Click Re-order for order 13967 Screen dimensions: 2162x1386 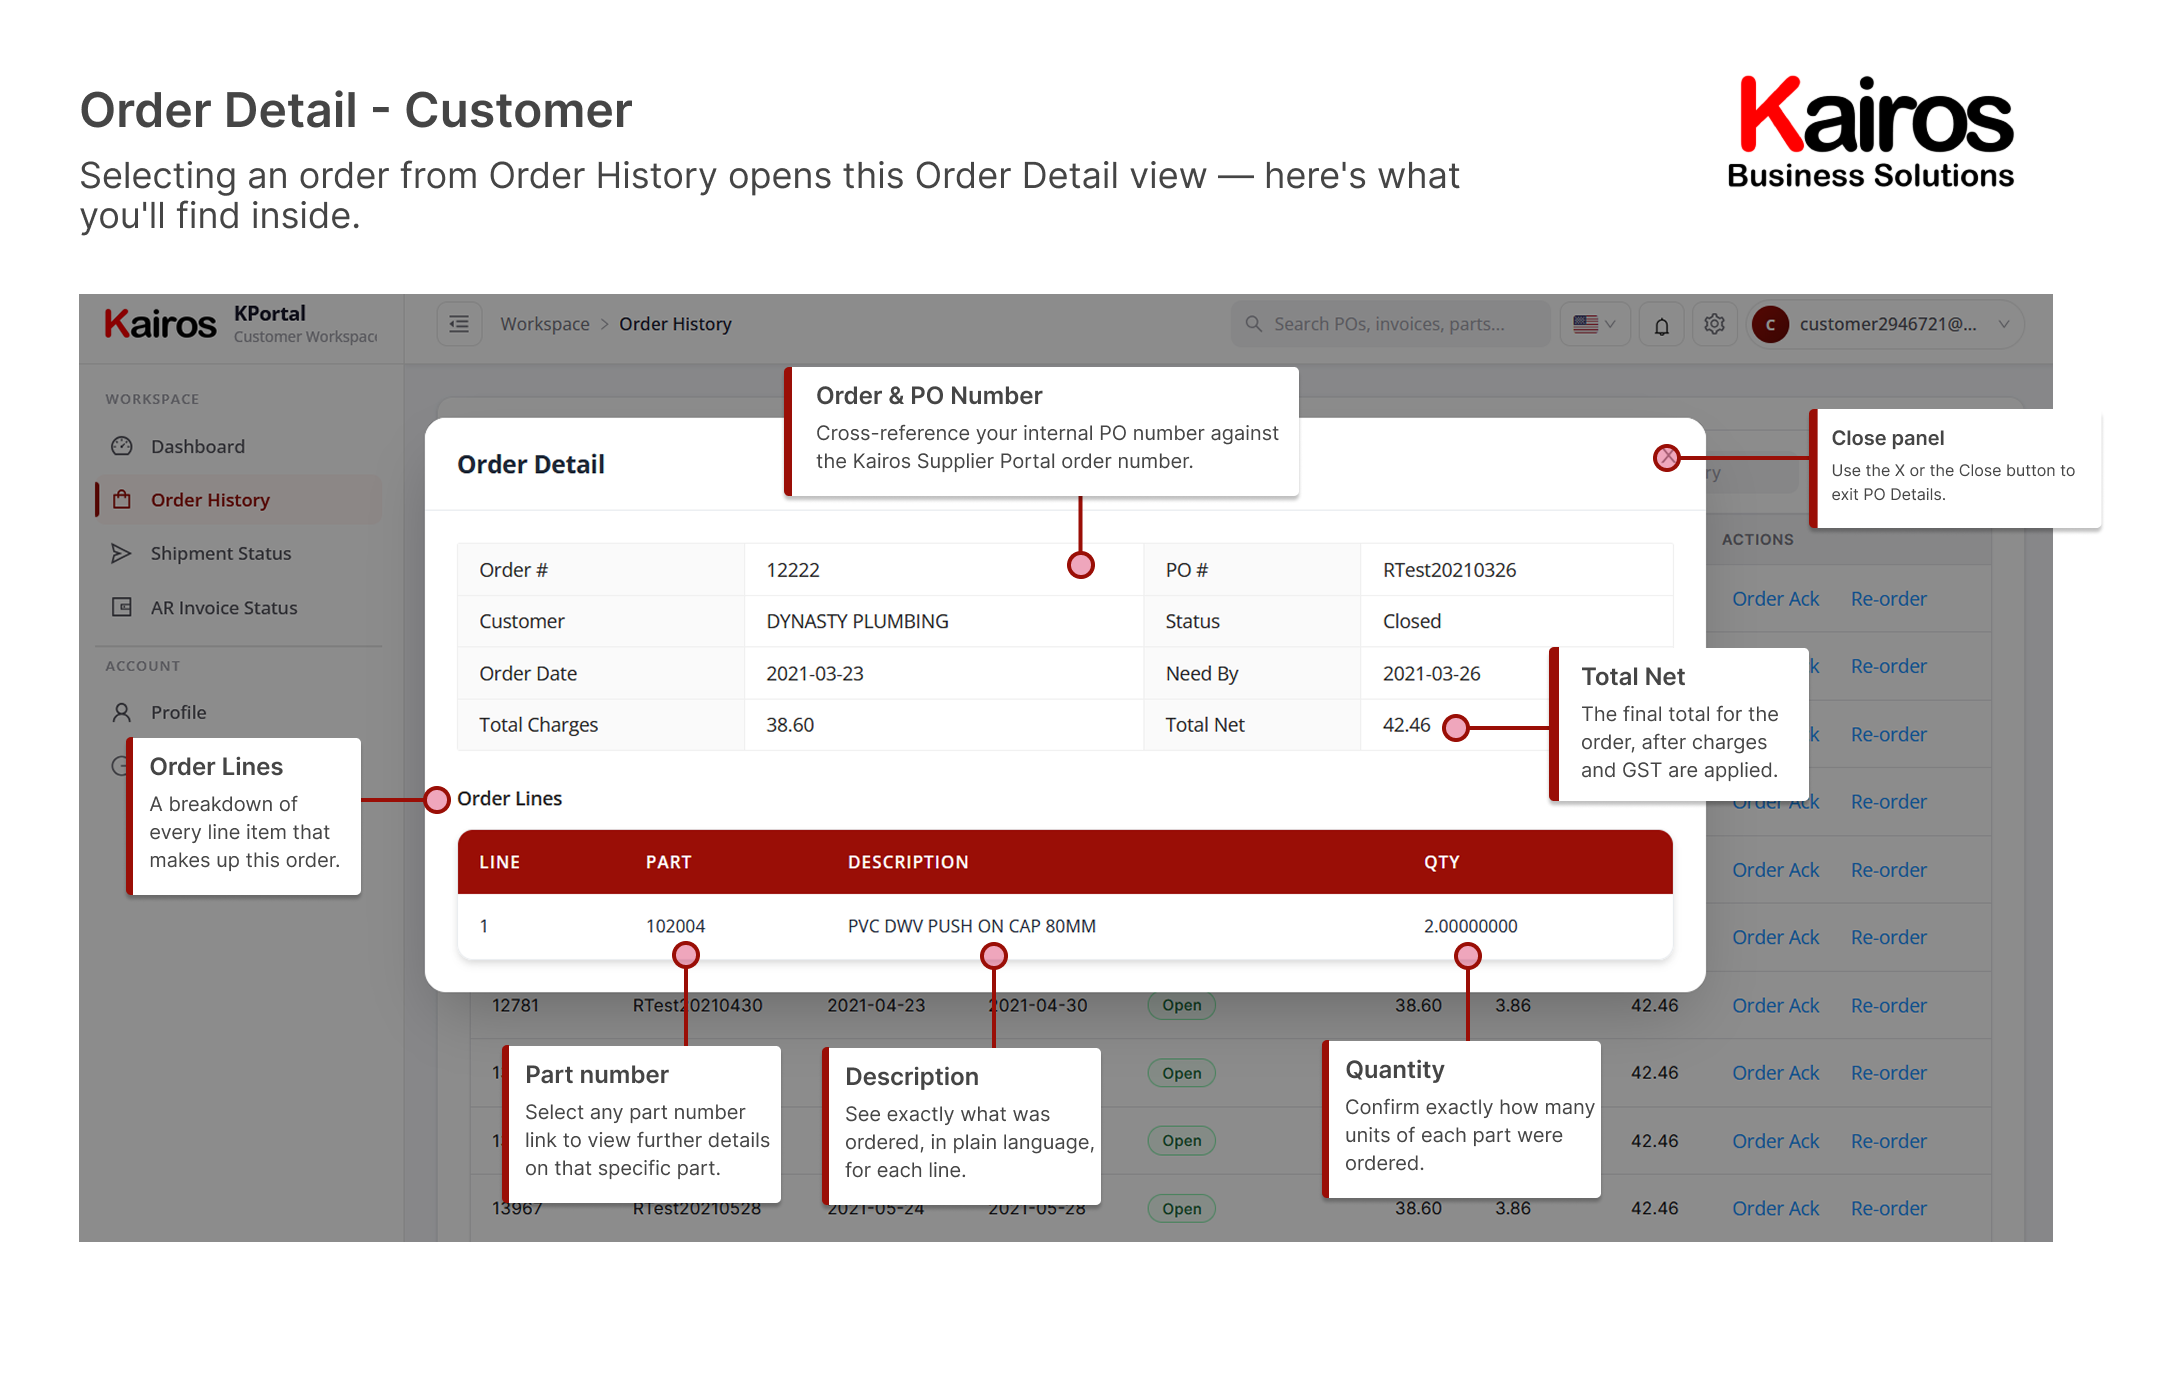(1888, 1208)
